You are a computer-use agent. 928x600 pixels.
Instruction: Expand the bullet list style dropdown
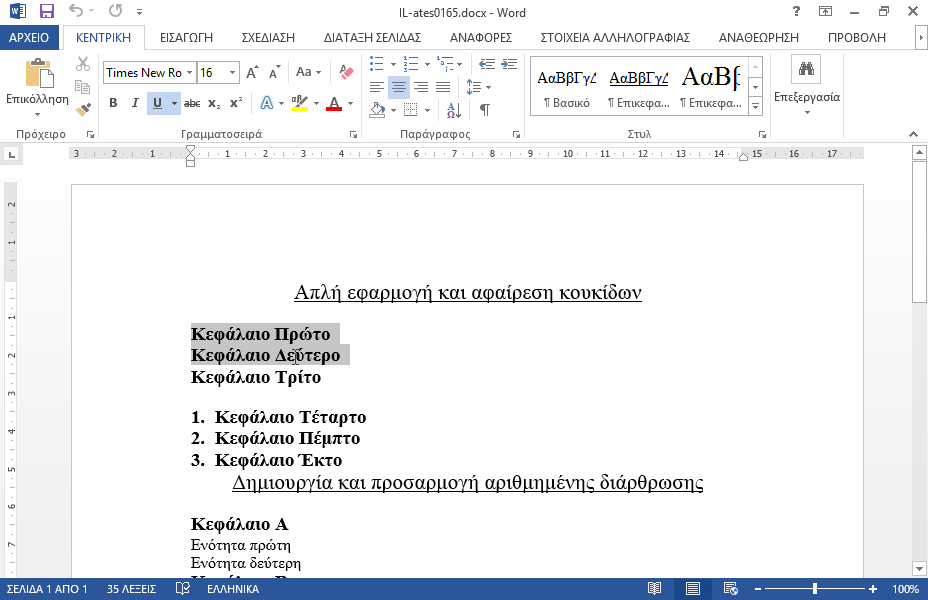pyautogui.click(x=393, y=64)
